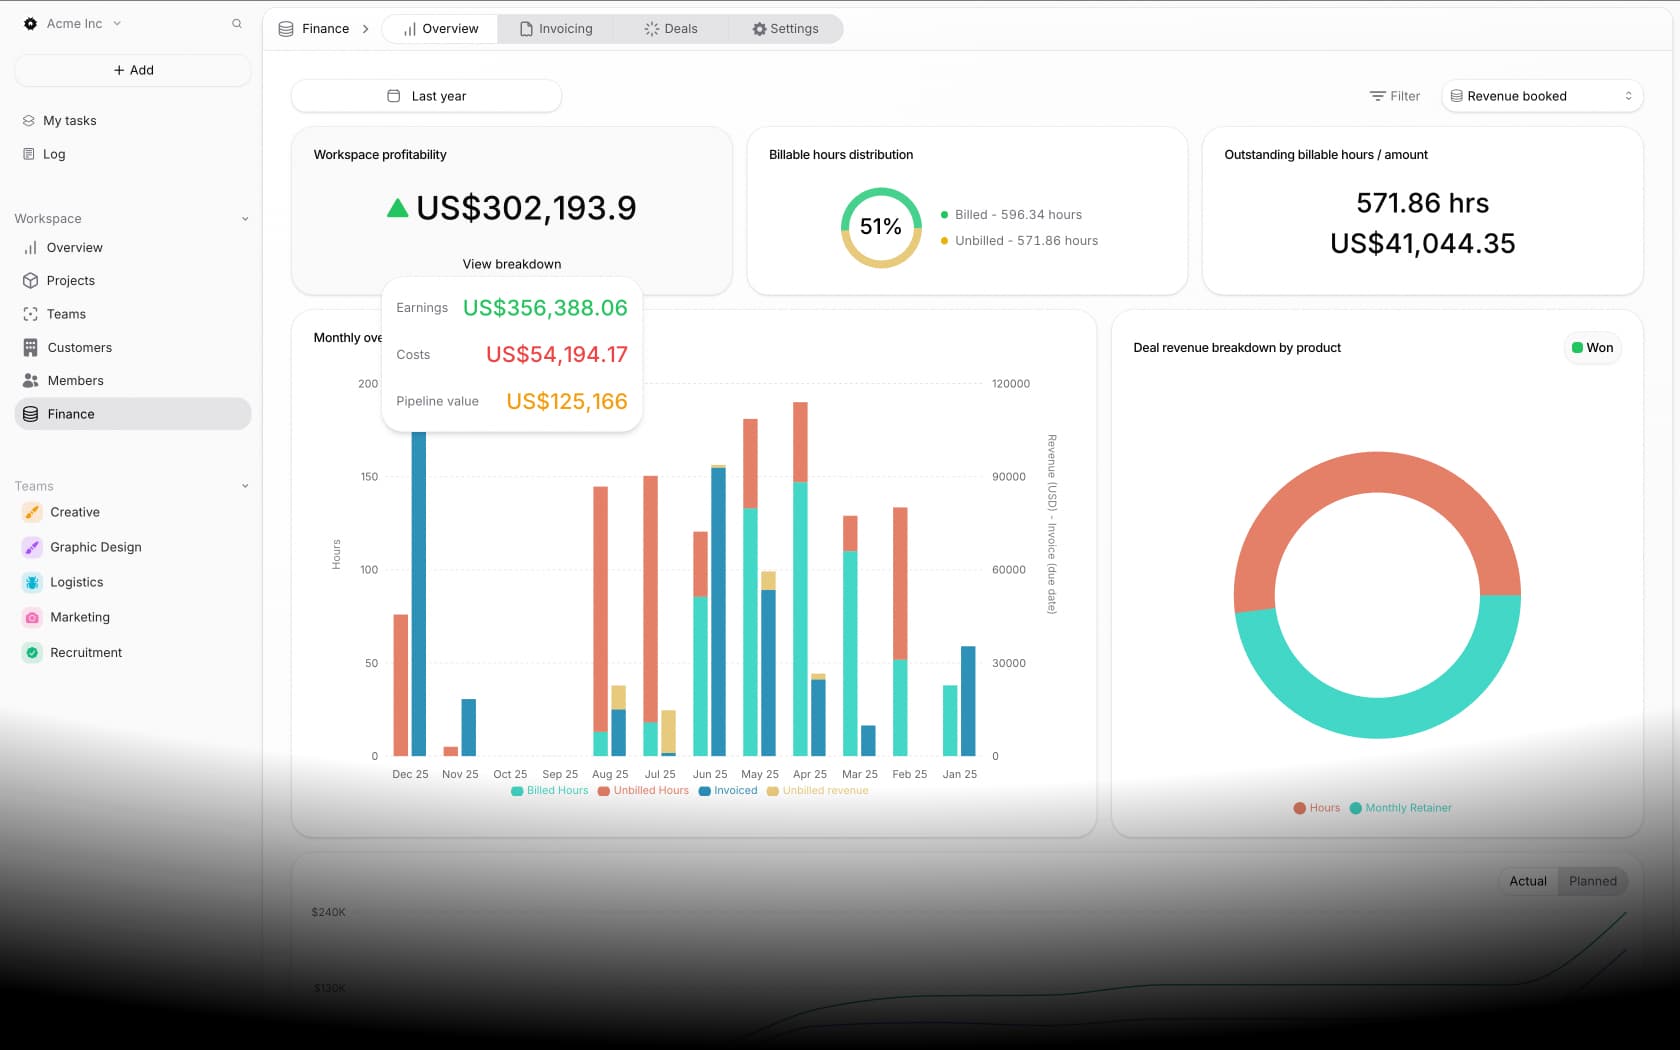Click the View breakdown link
The height and width of the screenshot is (1050, 1680).
[x=512, y=264]
